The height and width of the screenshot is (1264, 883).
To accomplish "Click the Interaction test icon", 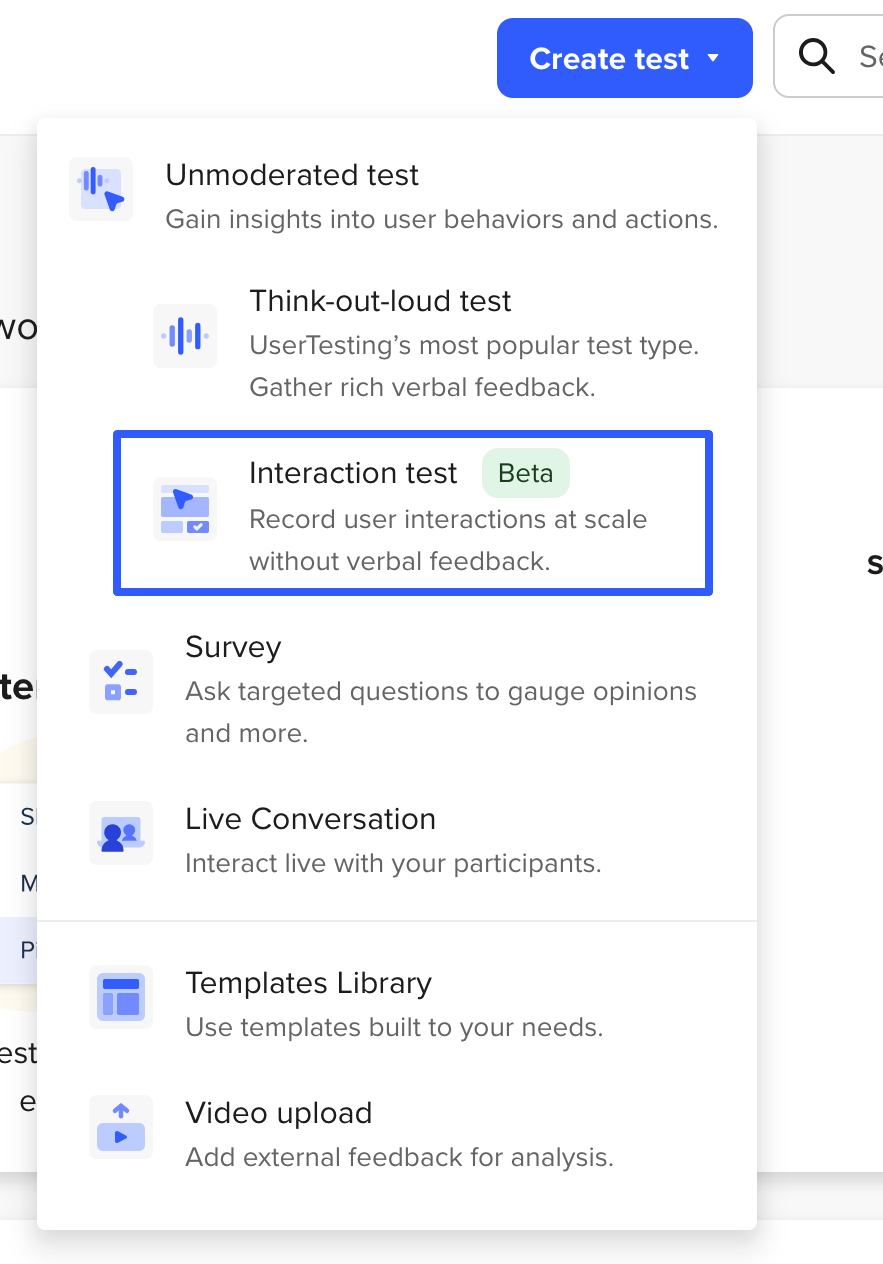I will (185, 509).
